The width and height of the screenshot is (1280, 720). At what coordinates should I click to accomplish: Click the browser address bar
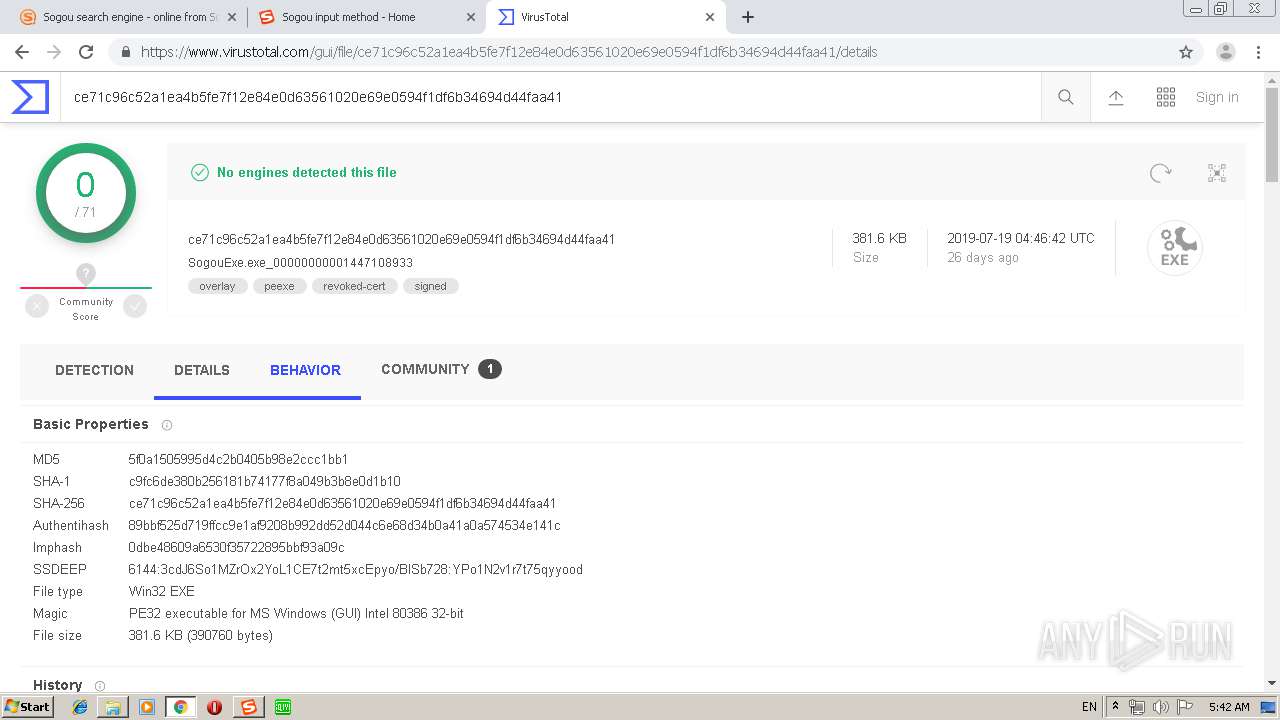tap(640, 52)
